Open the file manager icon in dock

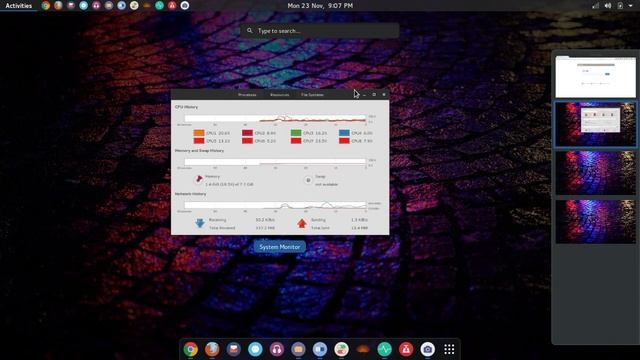point(298,349)
